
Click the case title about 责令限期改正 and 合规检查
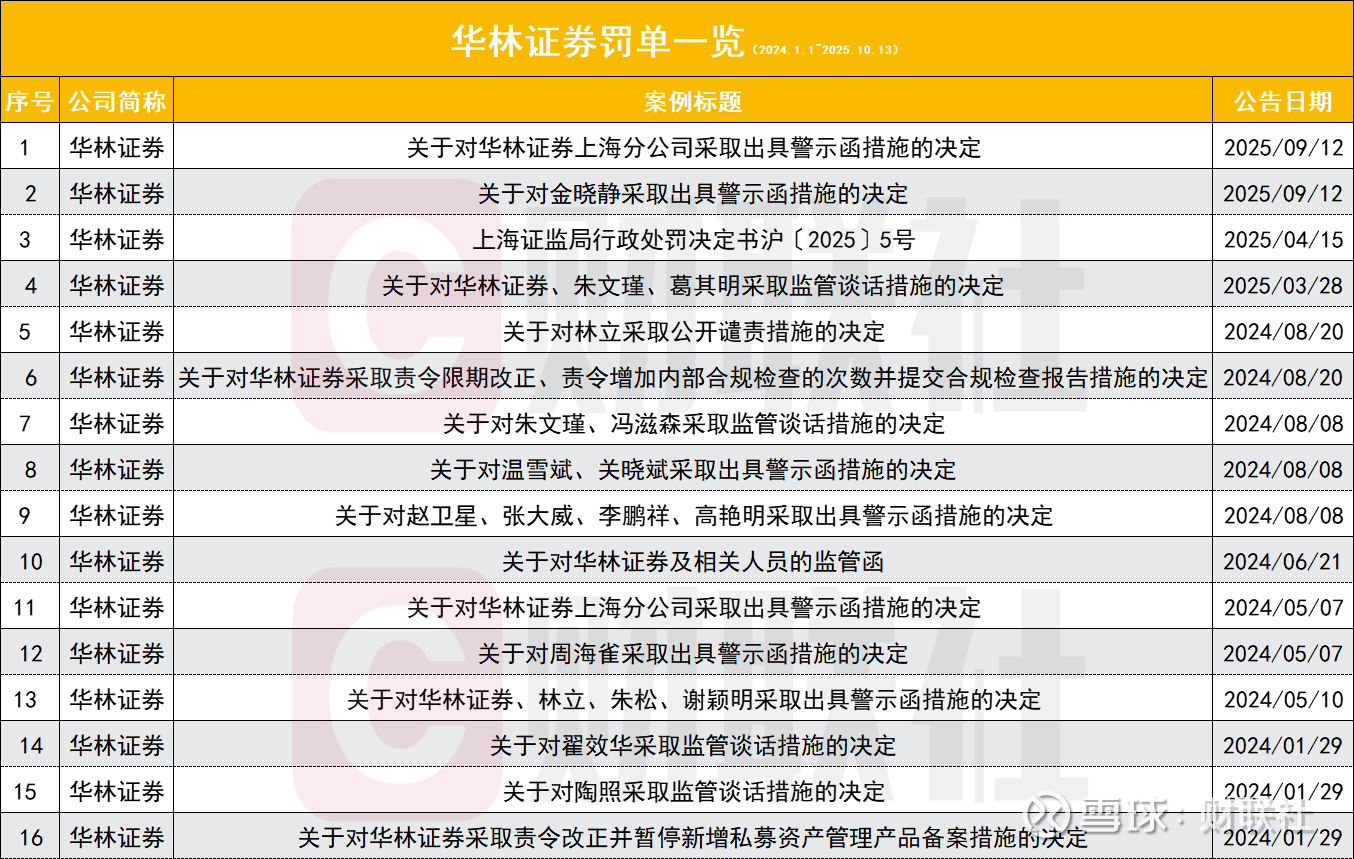click(x=693, y=378)
